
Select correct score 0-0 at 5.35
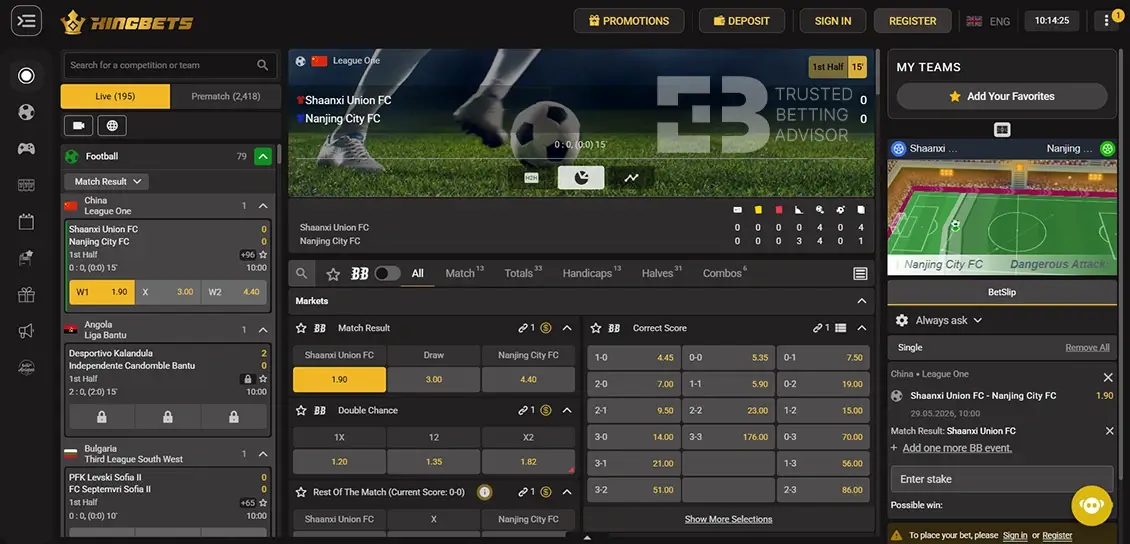click(729, 357)
